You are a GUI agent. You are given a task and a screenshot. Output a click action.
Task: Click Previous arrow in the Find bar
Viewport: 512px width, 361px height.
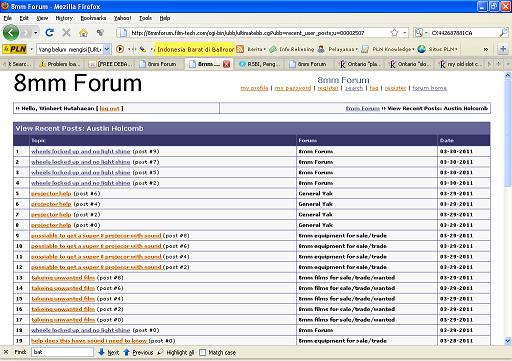(x=138, y=352)
